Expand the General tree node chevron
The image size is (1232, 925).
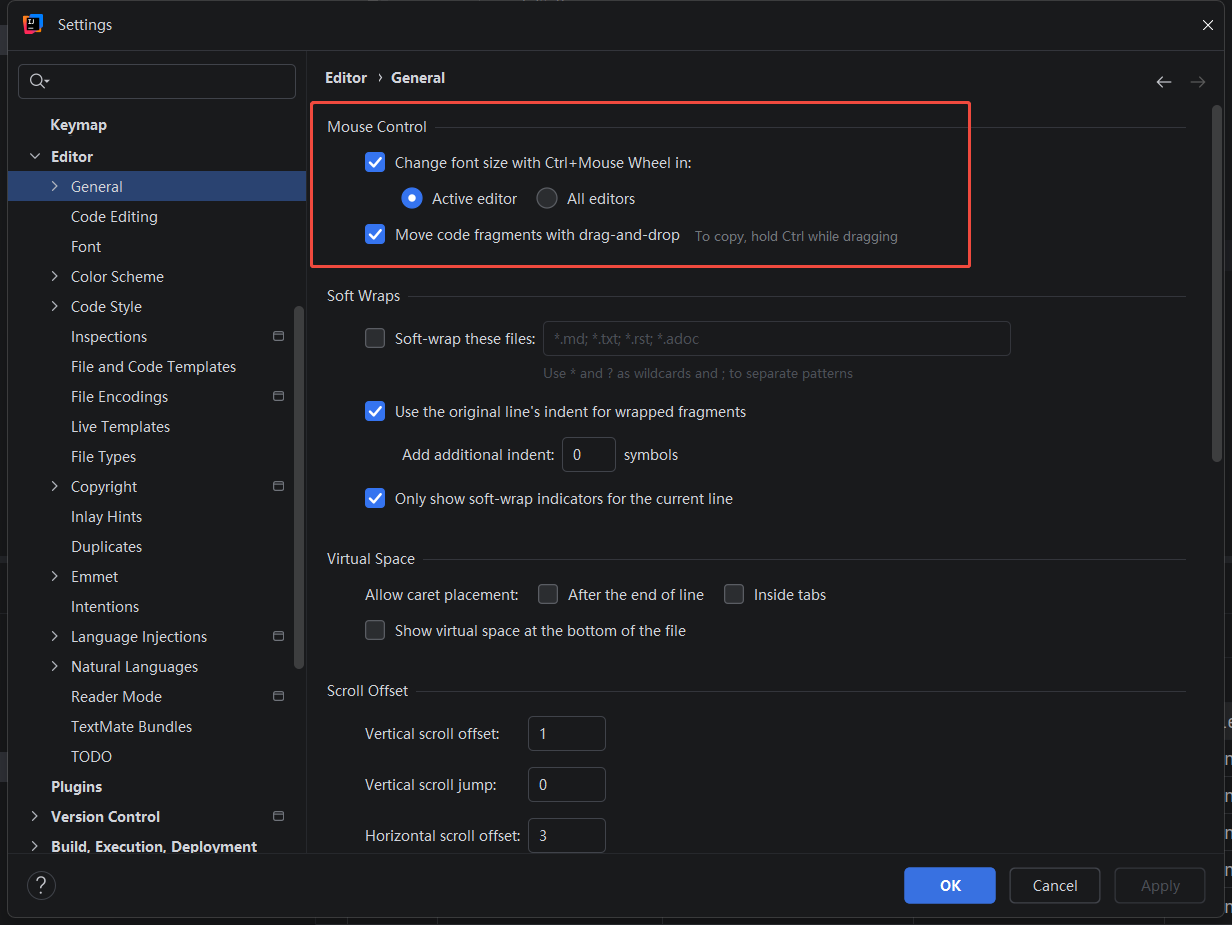(x=55, y=187)
